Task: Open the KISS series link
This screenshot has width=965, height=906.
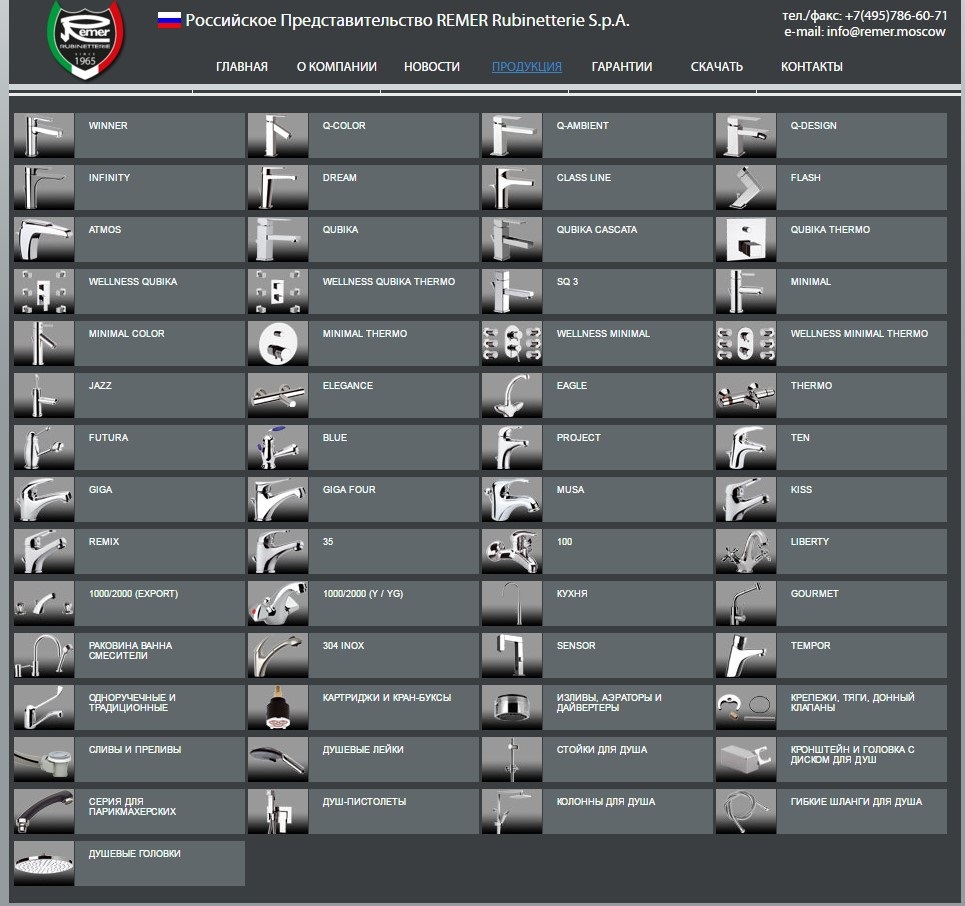Action: (801, 489)
